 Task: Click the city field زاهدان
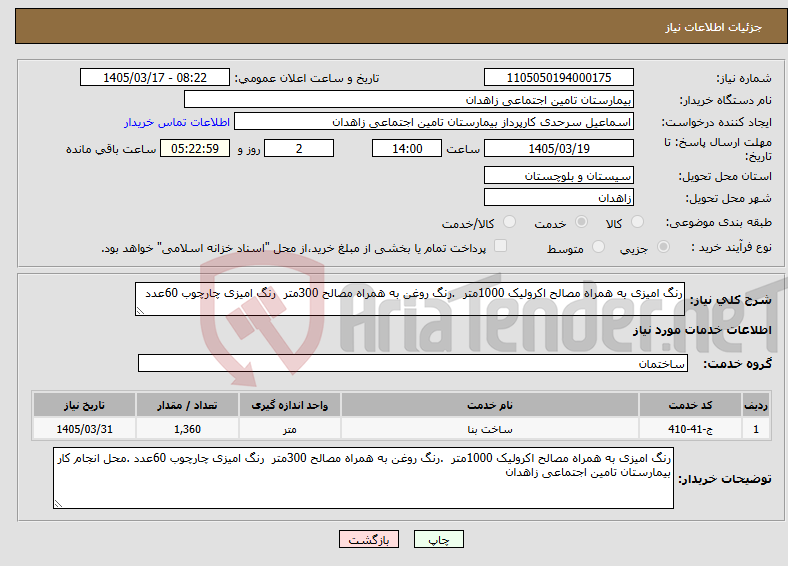click(558, 197)
